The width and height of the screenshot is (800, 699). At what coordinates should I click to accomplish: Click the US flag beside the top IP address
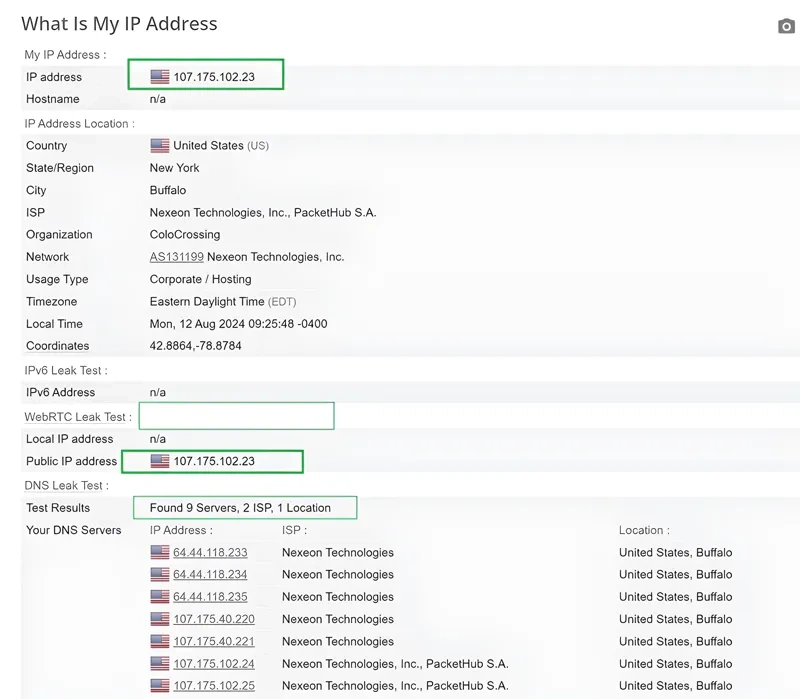pyautogui.click(x=160, y=77)
